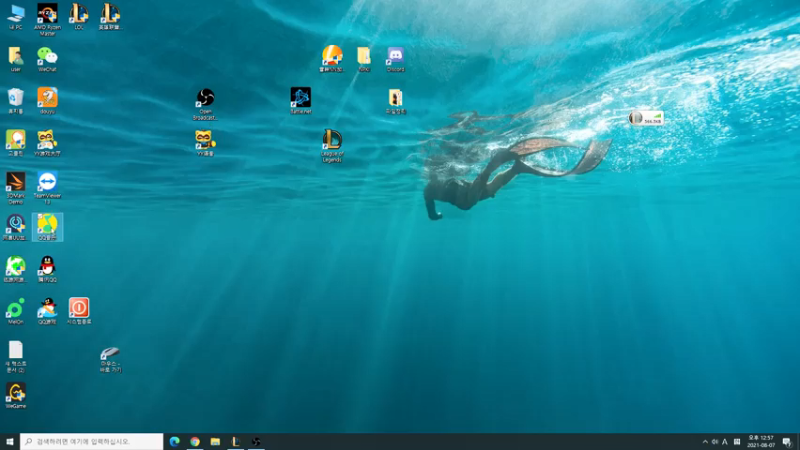Select the Recycle Bin icon
The width and height of the screenshot is (800, 450).
pyautogui.click(x=16, y=101)
